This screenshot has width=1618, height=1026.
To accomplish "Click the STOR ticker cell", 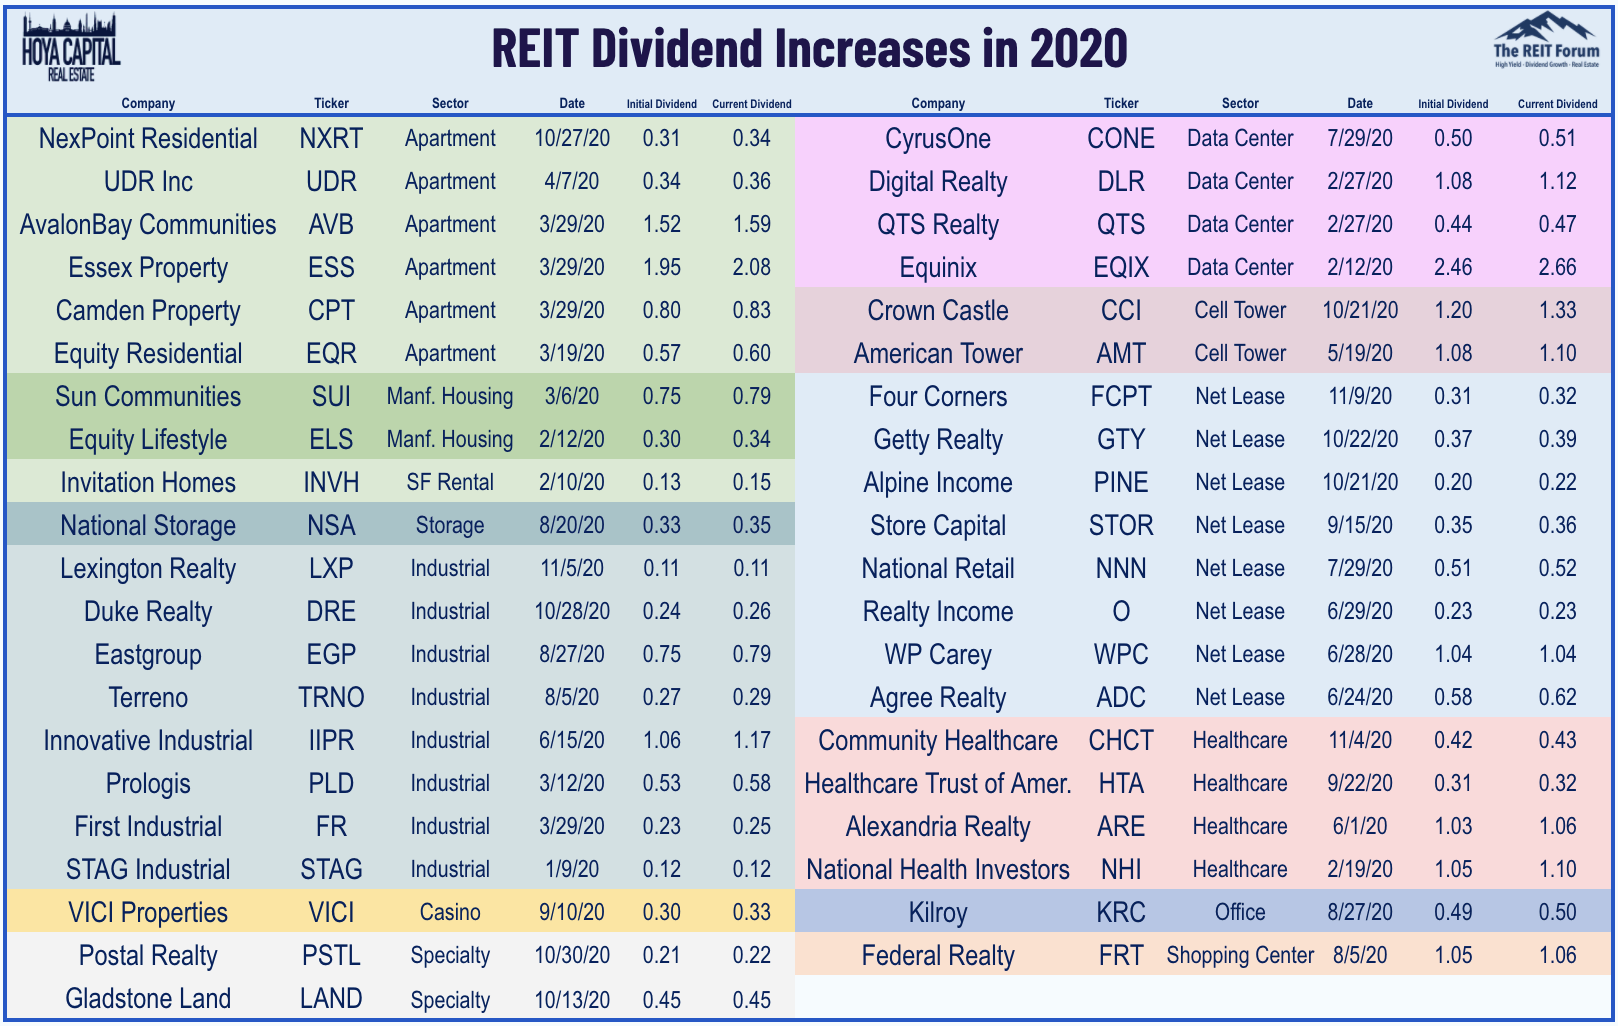I will pos(1121,526).
